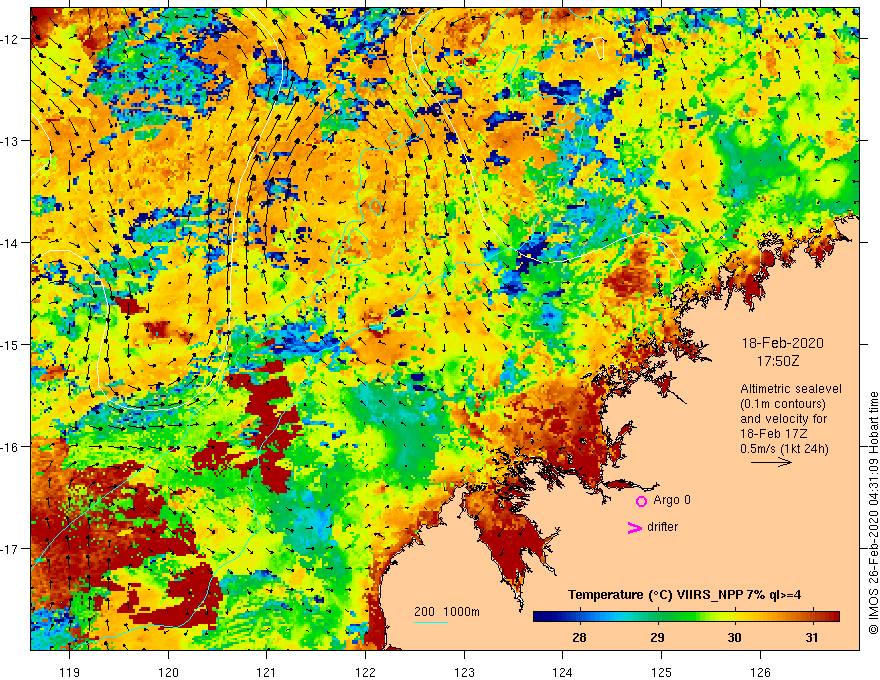880x680 pixels.
Task: Click the 0.5m/s velocity scale arrow
Action: [x=771, y=462]
